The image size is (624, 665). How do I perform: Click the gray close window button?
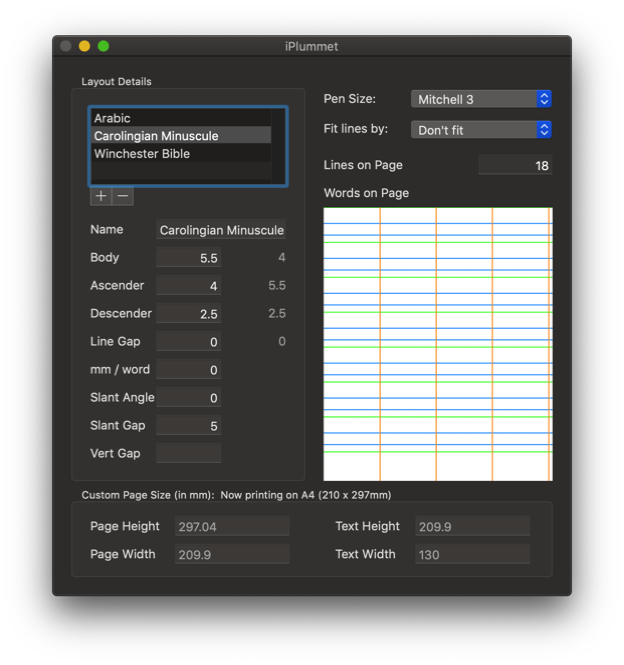pos(65,46)
